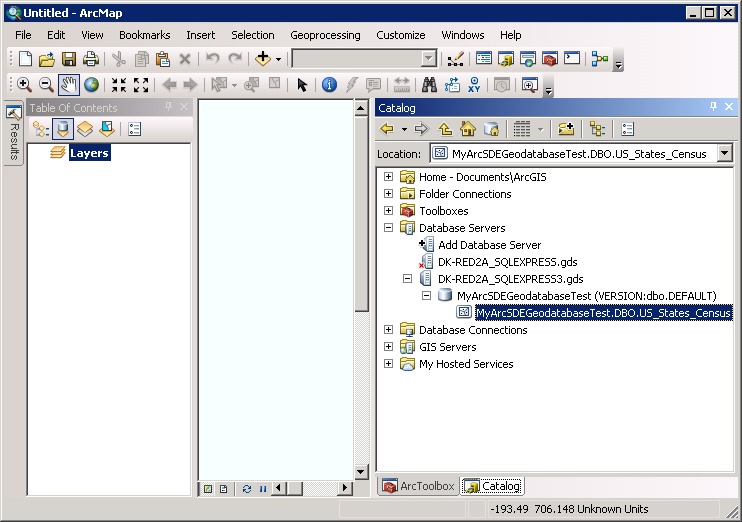Toggle List By Drawing Order view
Screen dimensions: 742x522
pyautogui.click(x=41, y=129)
